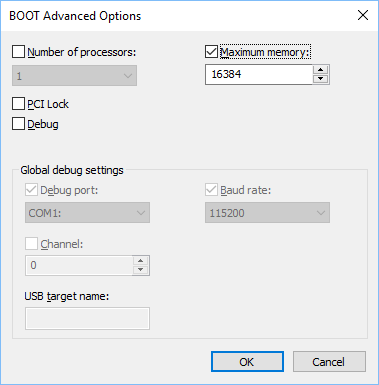This screenshot has width=379, height=385.
Task: Confirm settings with the OK button
Action: (247, 362)
